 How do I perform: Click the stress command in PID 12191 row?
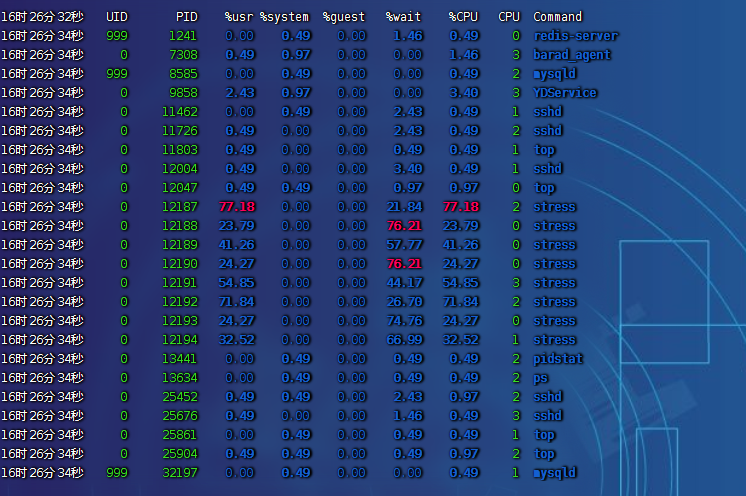coord(554,283)
